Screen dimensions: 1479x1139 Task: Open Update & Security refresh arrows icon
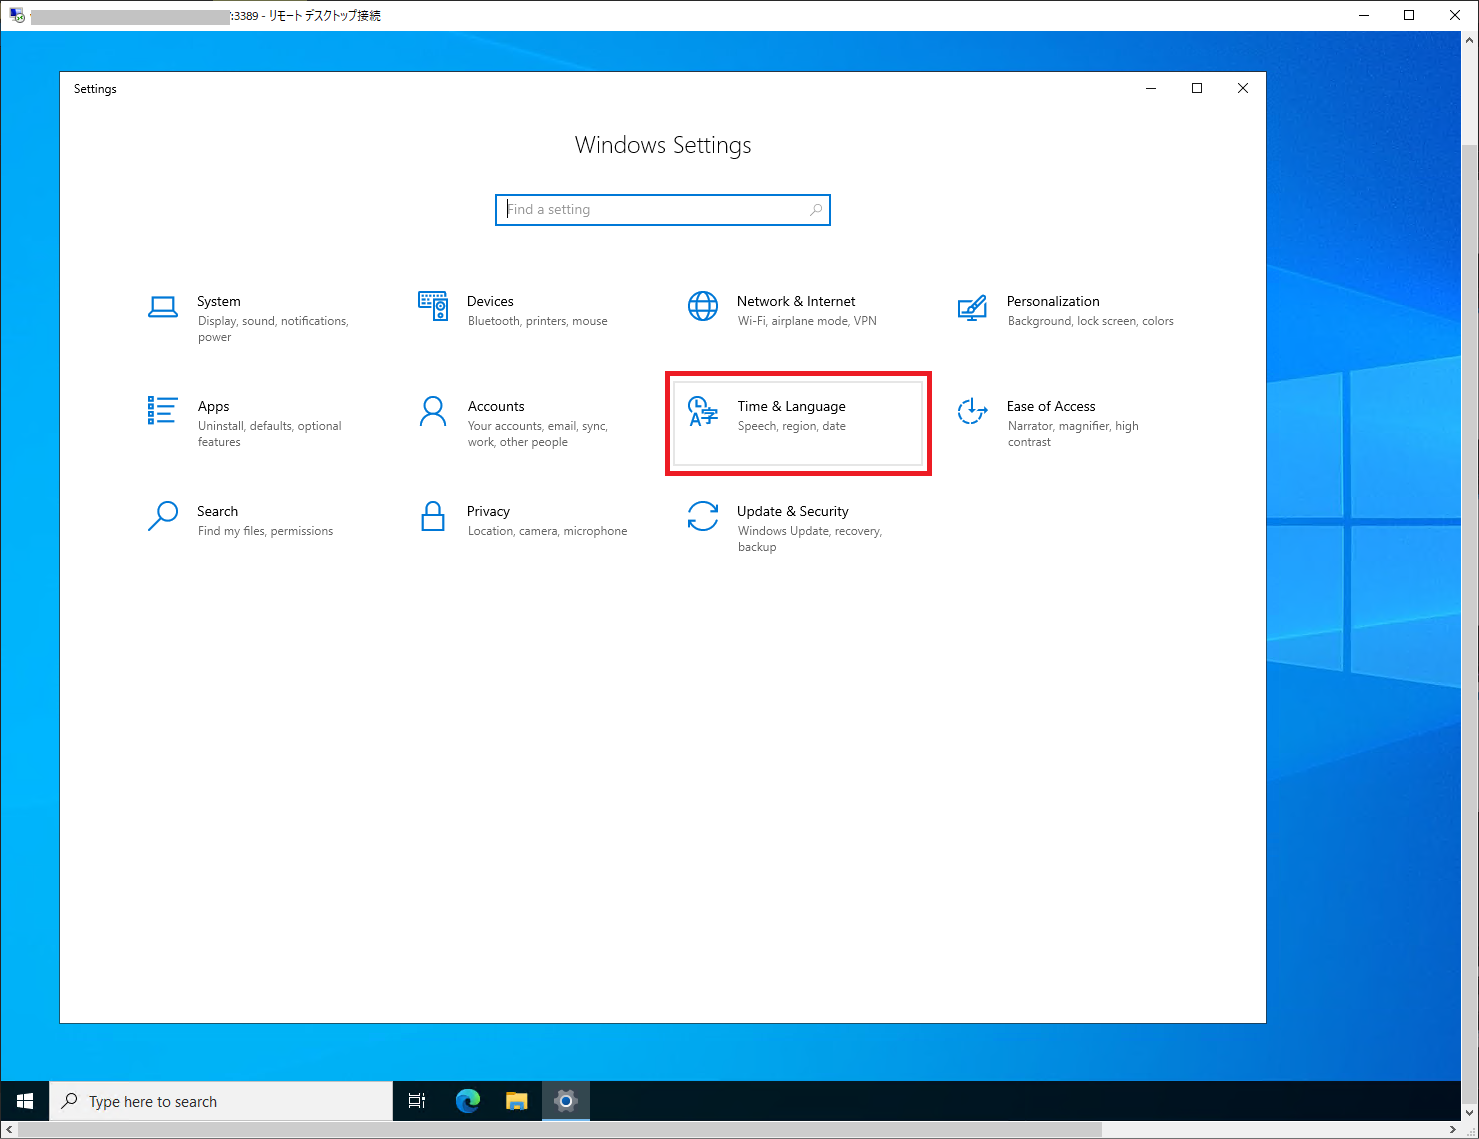(703, 516)
